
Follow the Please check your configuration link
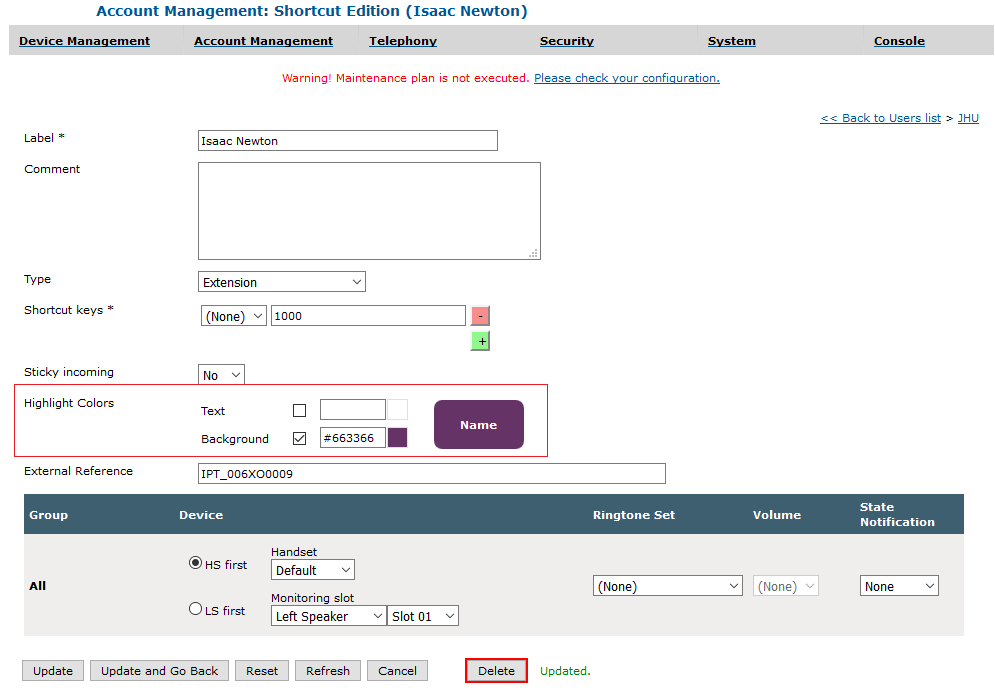click(x=627, y=78)
